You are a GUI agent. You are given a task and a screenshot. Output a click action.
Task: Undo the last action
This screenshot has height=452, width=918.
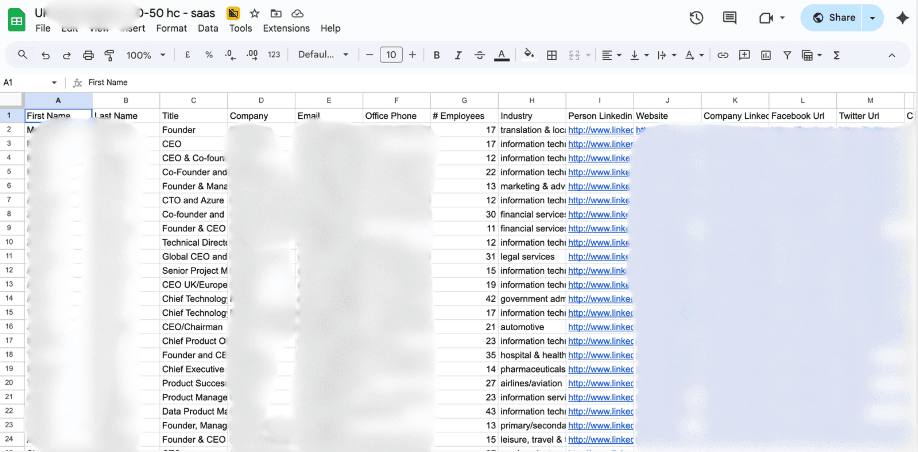click(45, 55)
